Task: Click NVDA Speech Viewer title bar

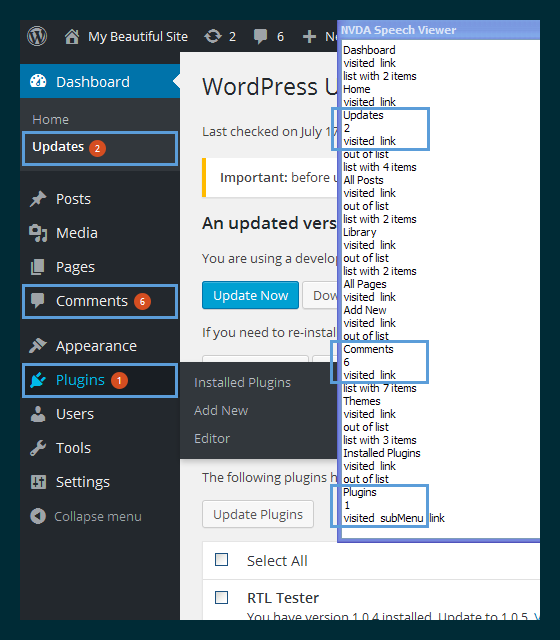Action: [x=439, y=30]
